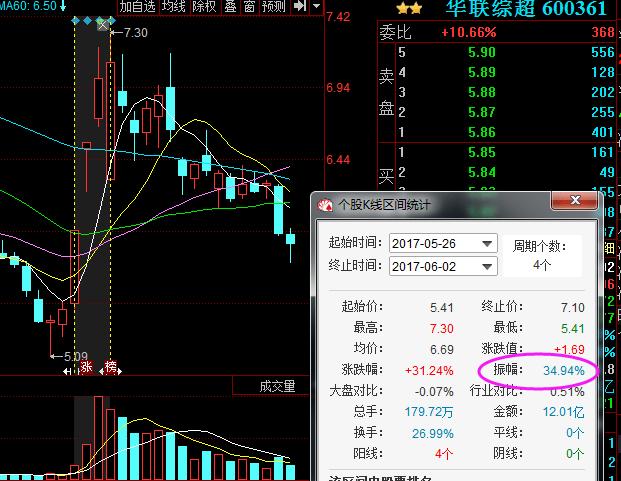Click sell-2 price 5.87 row
621x481 pixels.
tap(505, 112)
